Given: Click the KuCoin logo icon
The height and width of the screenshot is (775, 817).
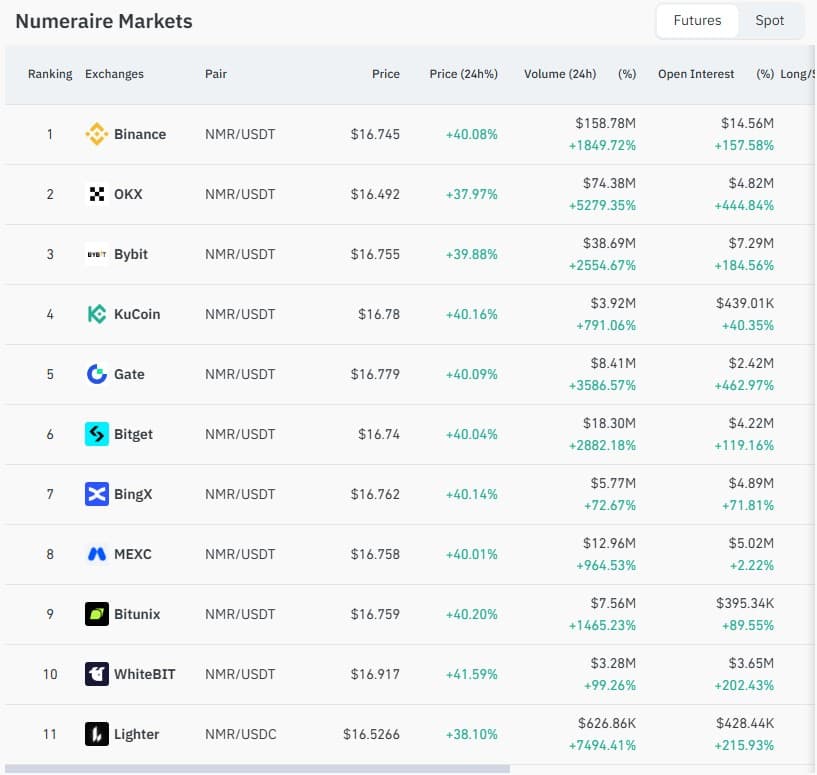Looking at the screenshot, I should pyautogui.click(x=97, y=314).
